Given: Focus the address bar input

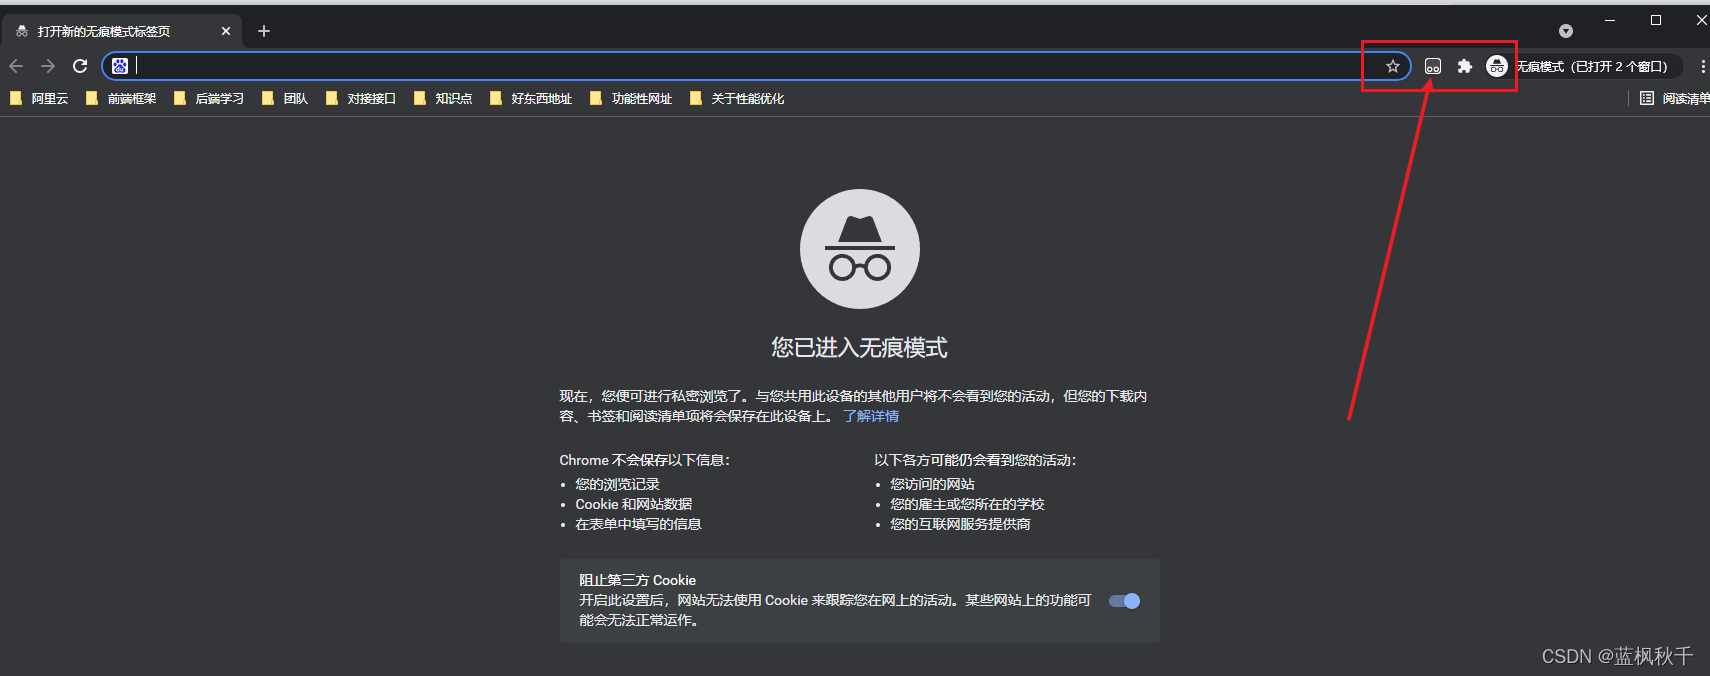Looking at the screenshot, I should click(x=755, y=66).
